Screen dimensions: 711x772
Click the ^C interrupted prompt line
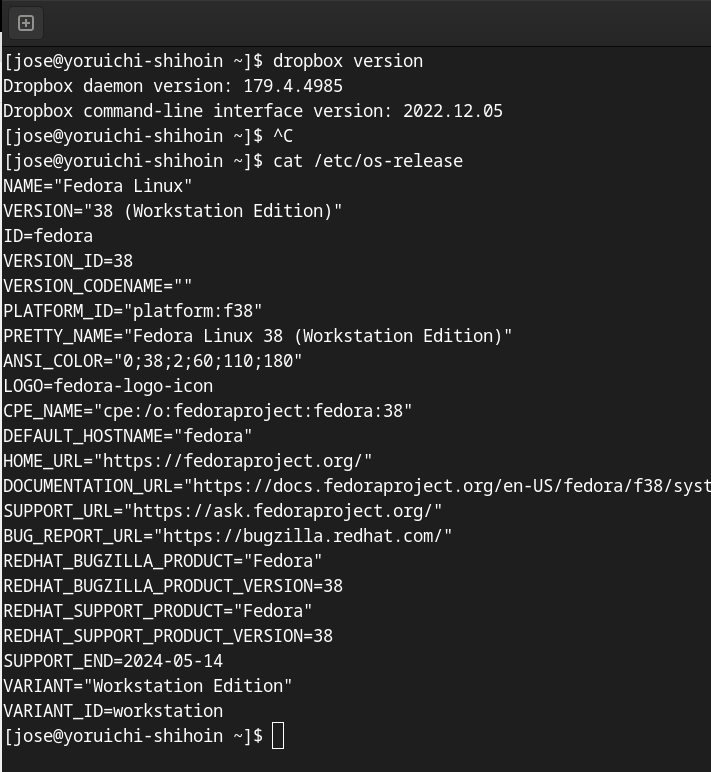148,136
